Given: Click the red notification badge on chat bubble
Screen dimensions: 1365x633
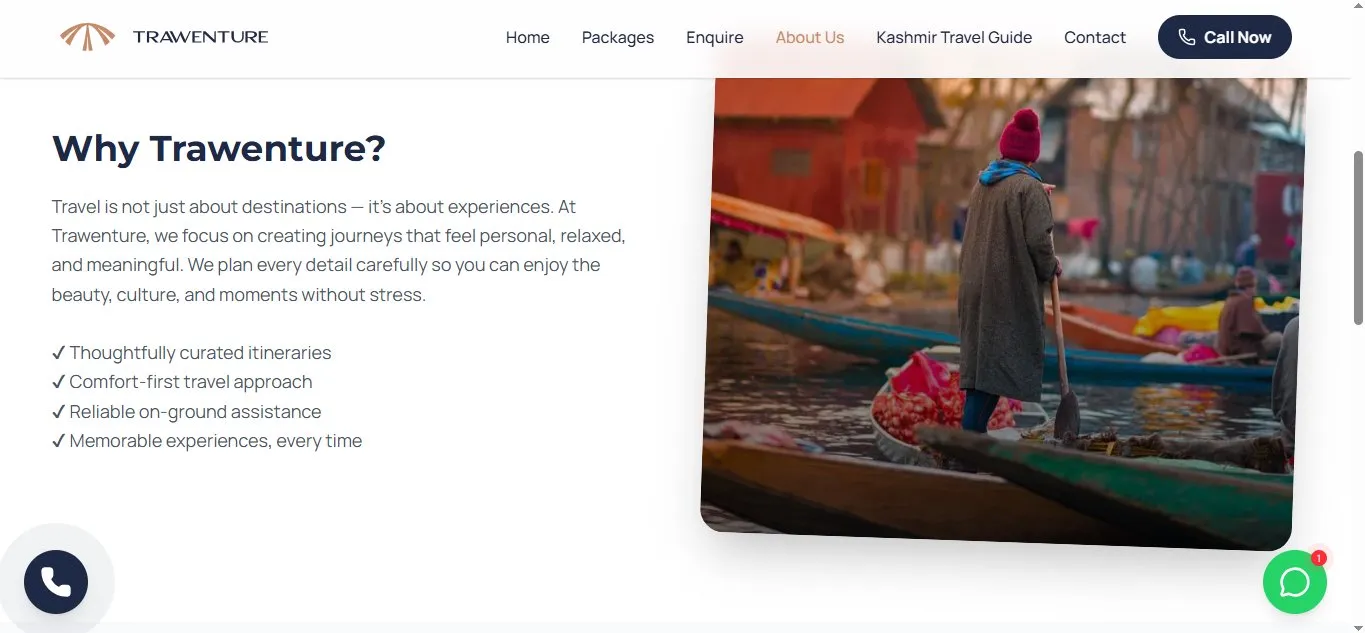Looking at the screenshot, I should [1318, 558].
